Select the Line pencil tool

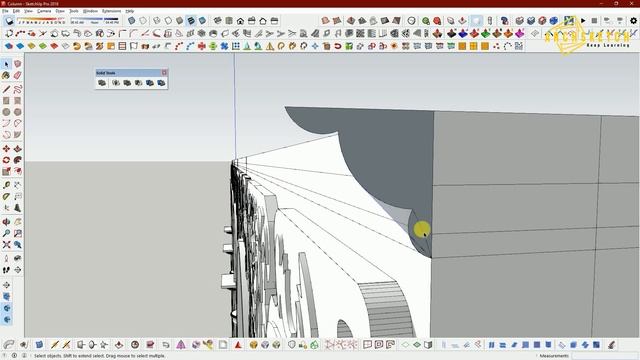(x=6, y=89)
